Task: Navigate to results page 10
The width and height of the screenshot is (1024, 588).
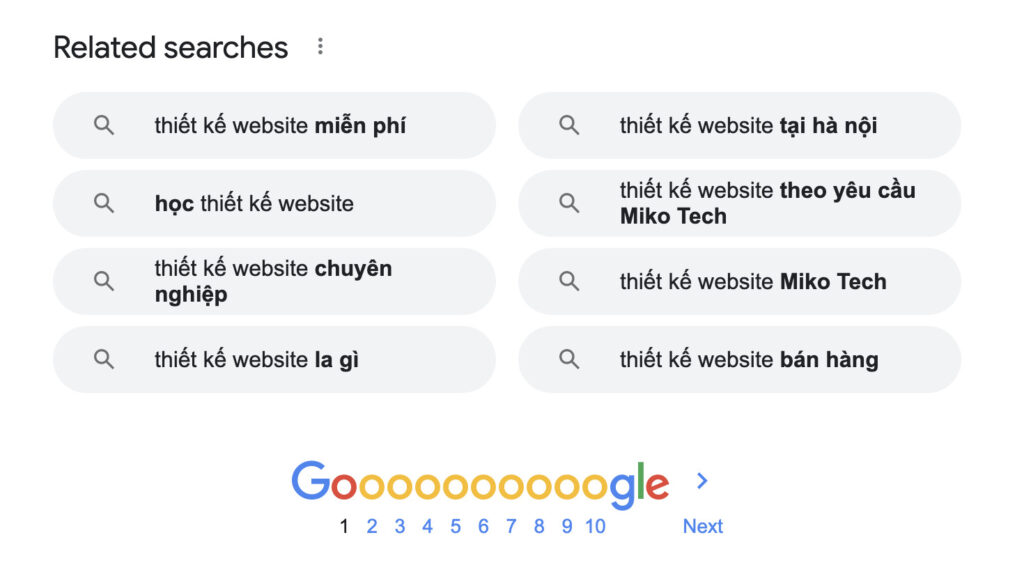Action: (x=595, y=527)
